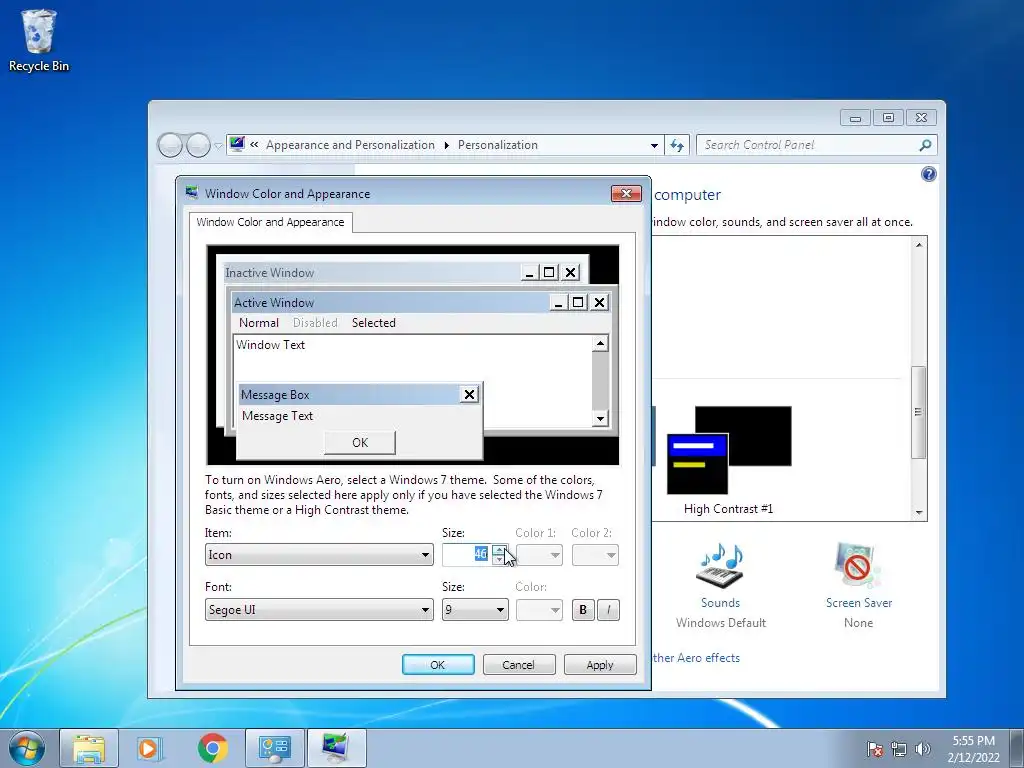Click the item Size input field
The width and height of the screenshot is (1024, 768).
(467, 555)
